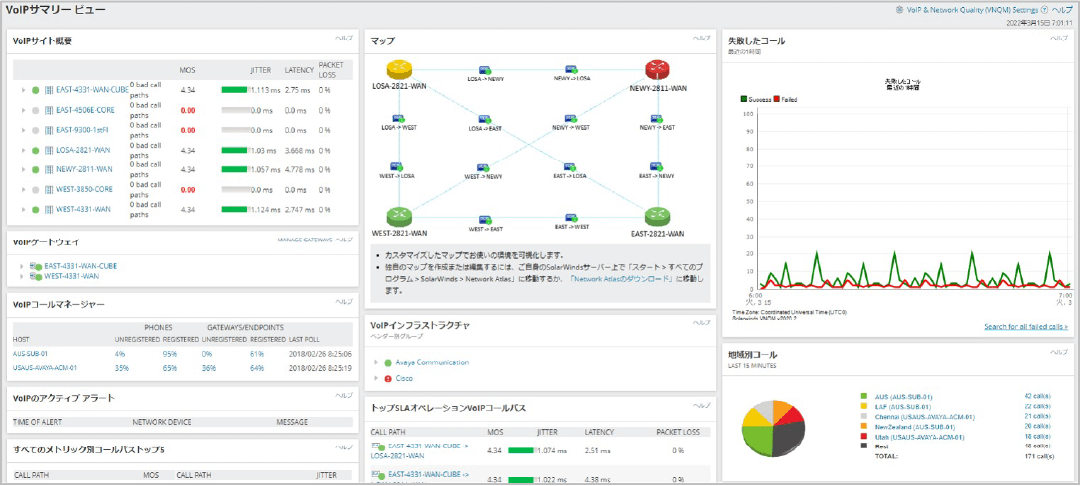
Task: Expand EAST-4331-WAN-CUBE node in VoIP gateways
Action: pos(23,266)
